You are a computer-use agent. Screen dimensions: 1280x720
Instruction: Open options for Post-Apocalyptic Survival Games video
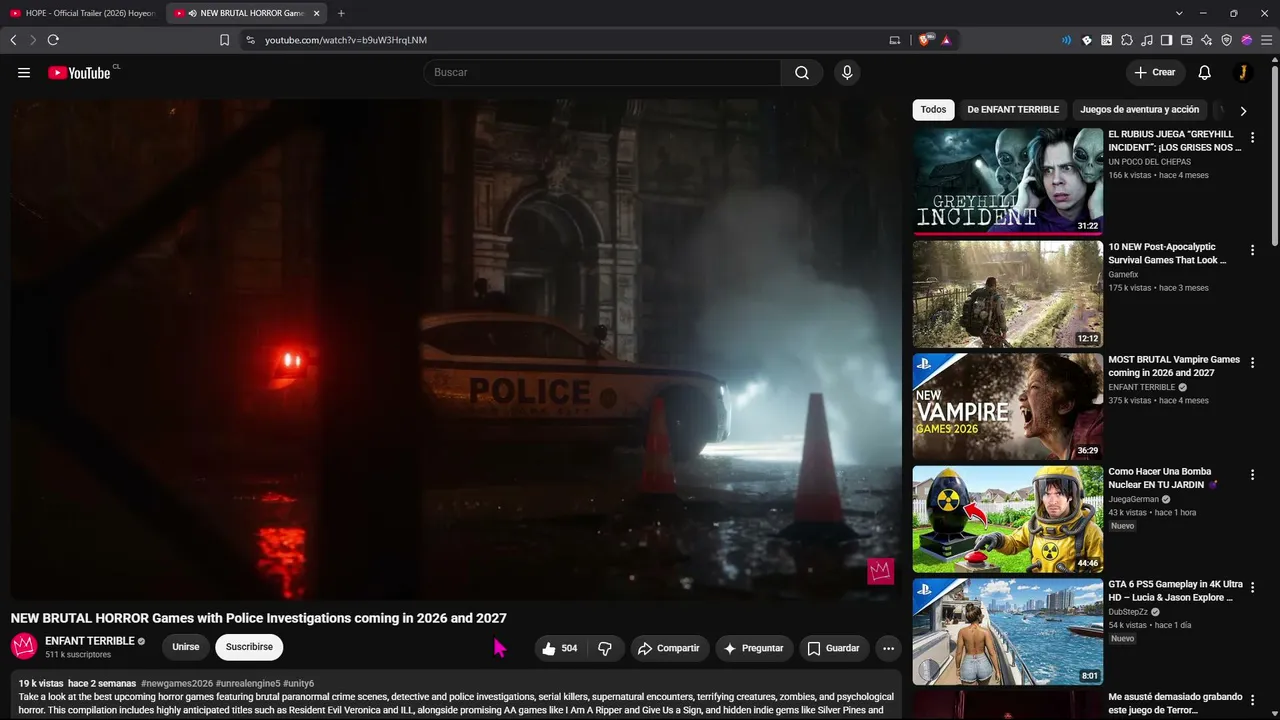click(1252, 250)
